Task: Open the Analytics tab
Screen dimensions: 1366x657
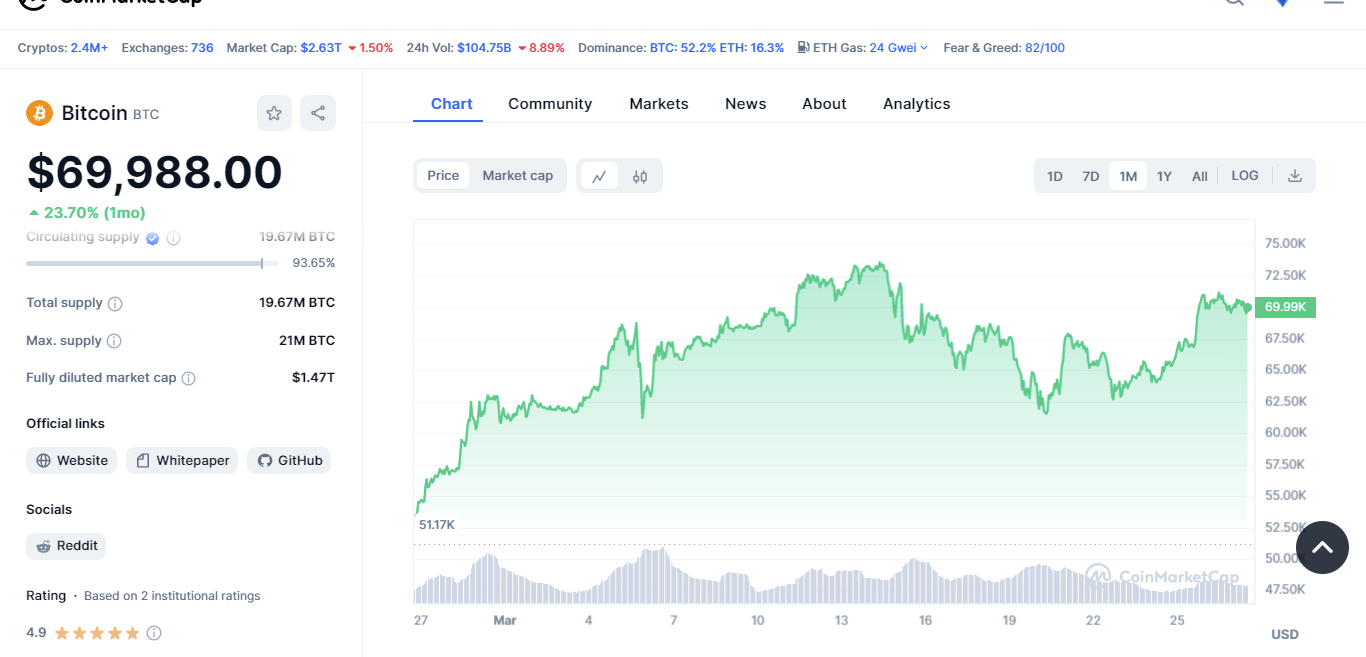Action: tap(917, 104)
